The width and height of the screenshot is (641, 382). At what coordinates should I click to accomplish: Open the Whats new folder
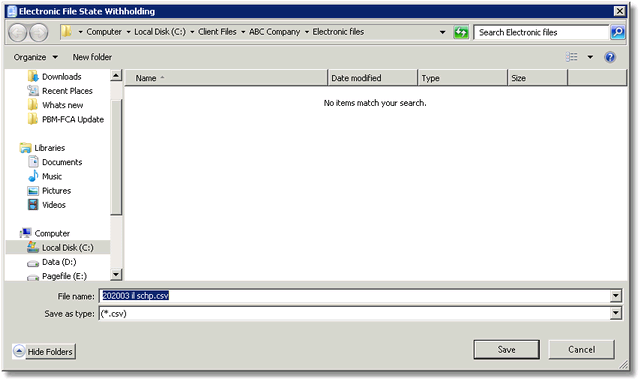(x=62, y=105)
